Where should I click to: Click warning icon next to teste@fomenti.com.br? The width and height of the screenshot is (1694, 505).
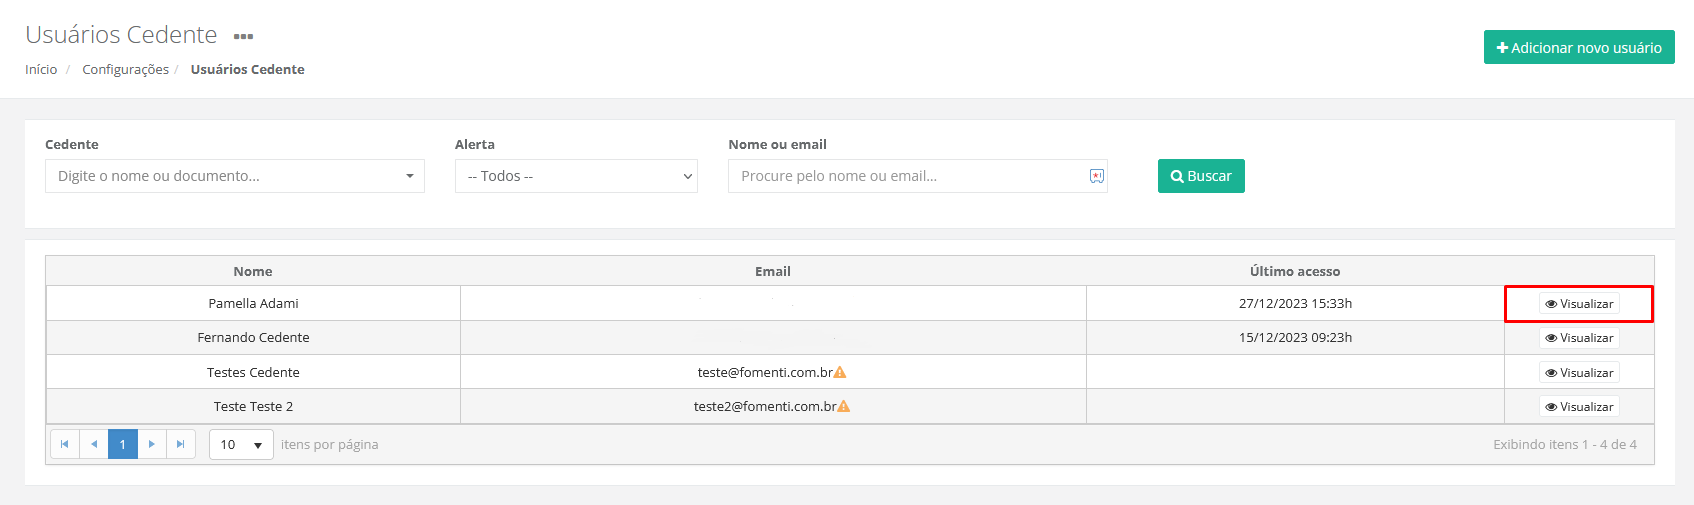click(840, 372)
